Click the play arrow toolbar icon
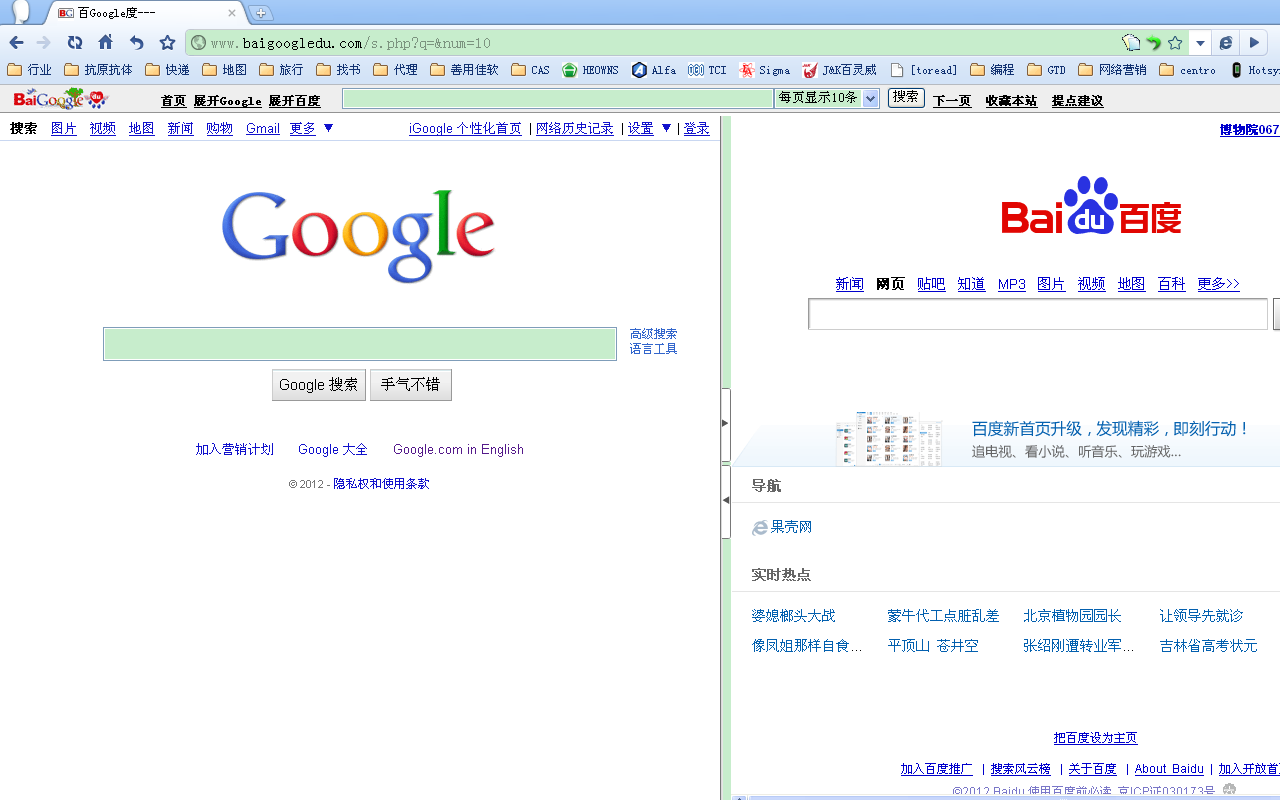Viewport: 1280px width, 800px height. pyautogui.click(x=1254, y=43)
